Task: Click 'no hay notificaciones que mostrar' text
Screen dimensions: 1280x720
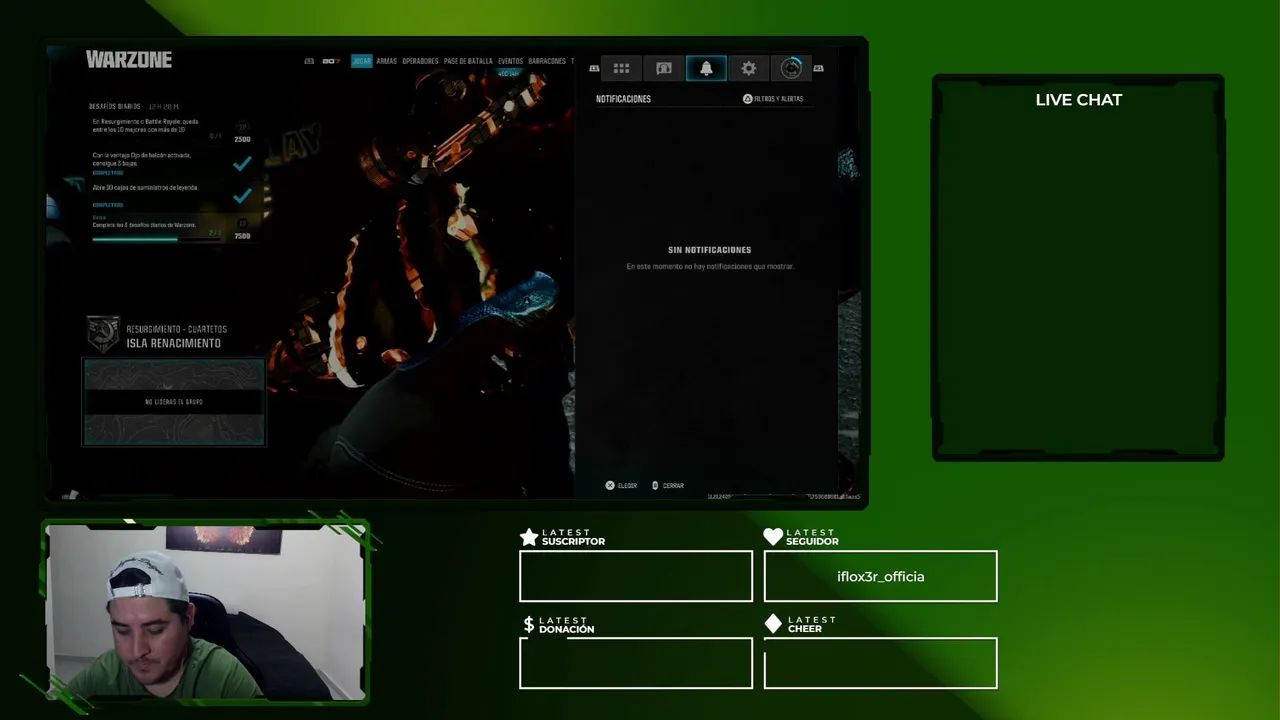Action: [710, 267]
